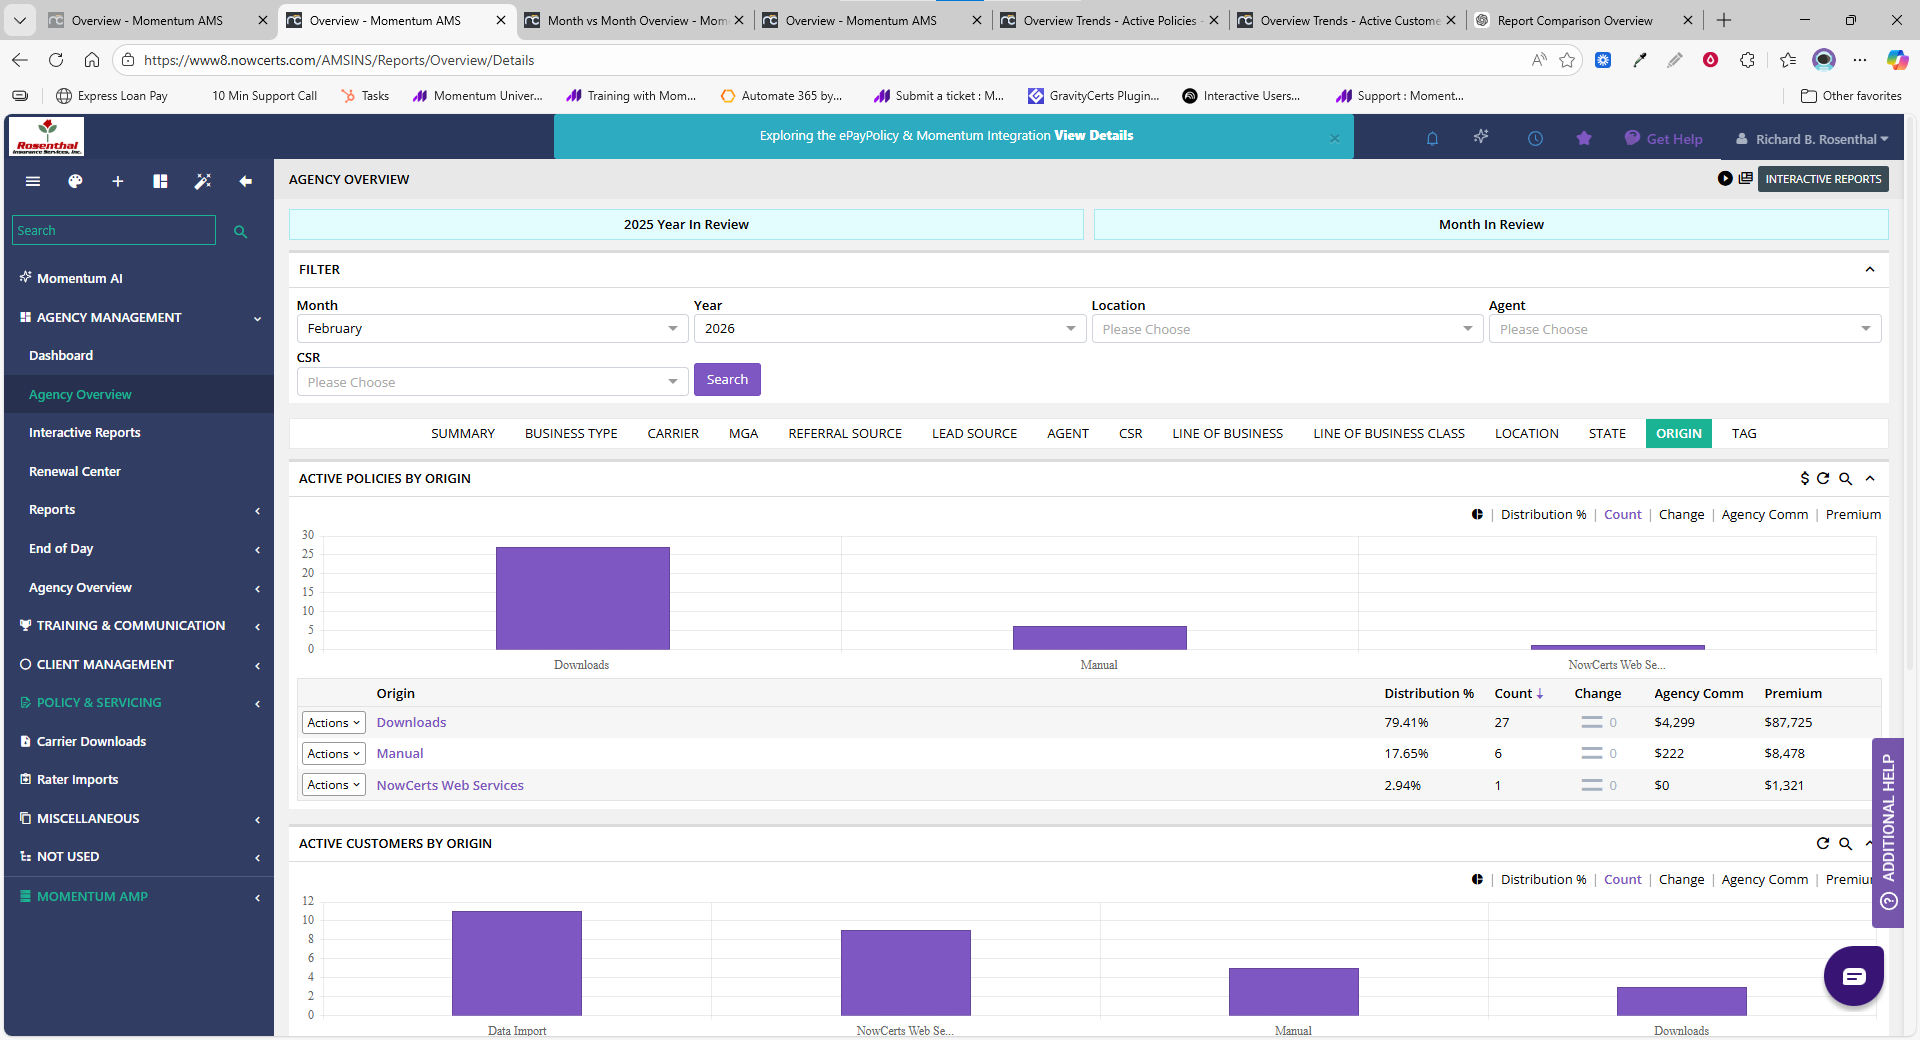Screen dimensions: 1920x1040
Task: Expand the End of Day sidebar menu
Action: pos(139,549)
